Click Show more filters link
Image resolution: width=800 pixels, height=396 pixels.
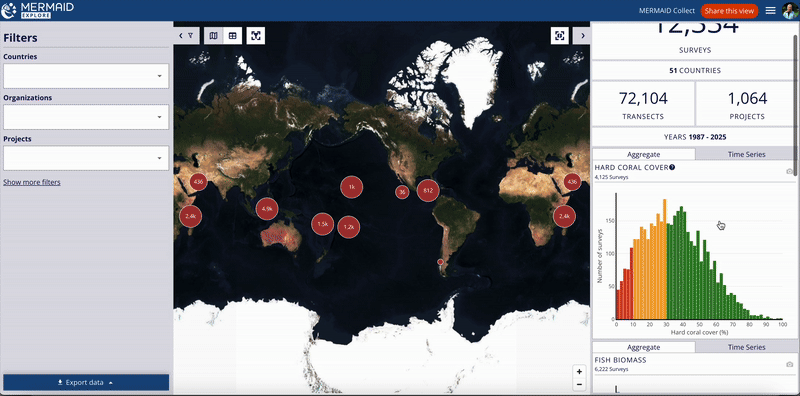click(x=32, y=182)
